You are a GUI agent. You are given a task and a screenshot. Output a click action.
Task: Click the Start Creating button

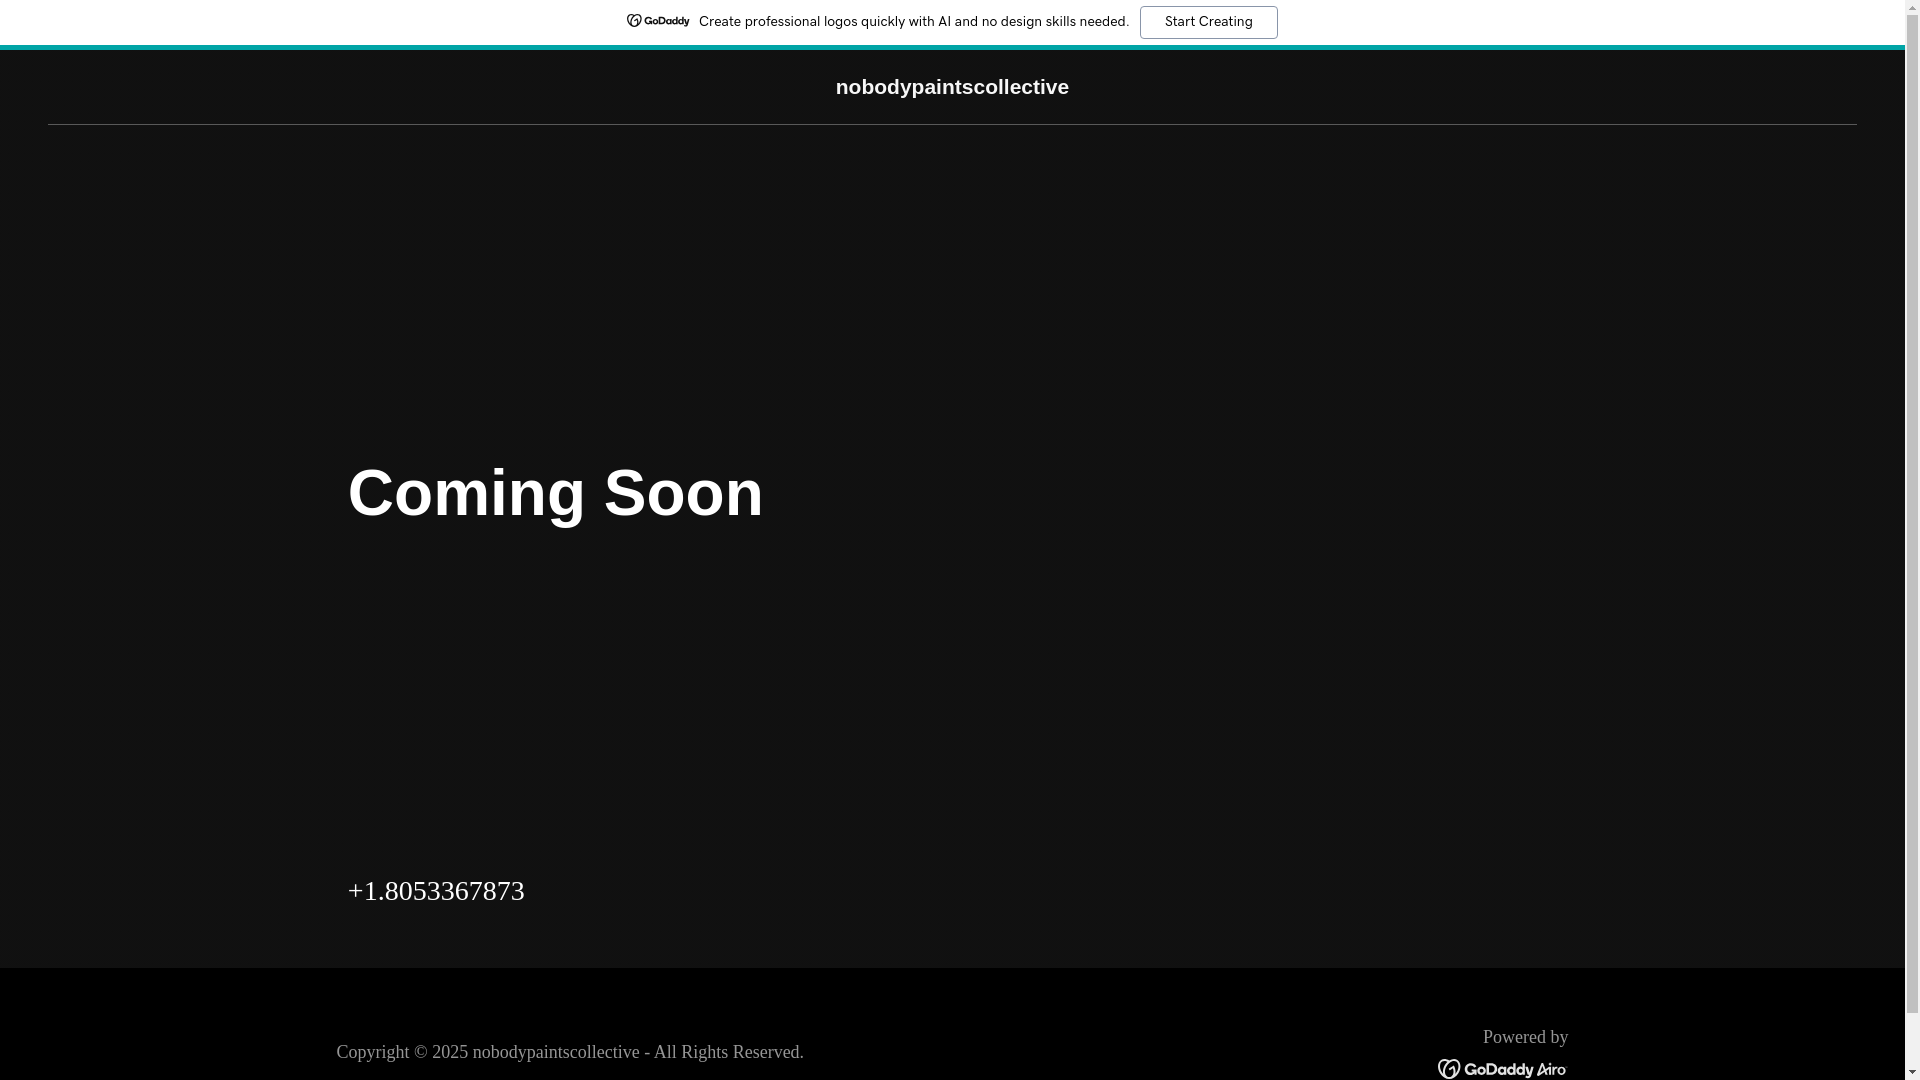click(x=1208, y=22)
